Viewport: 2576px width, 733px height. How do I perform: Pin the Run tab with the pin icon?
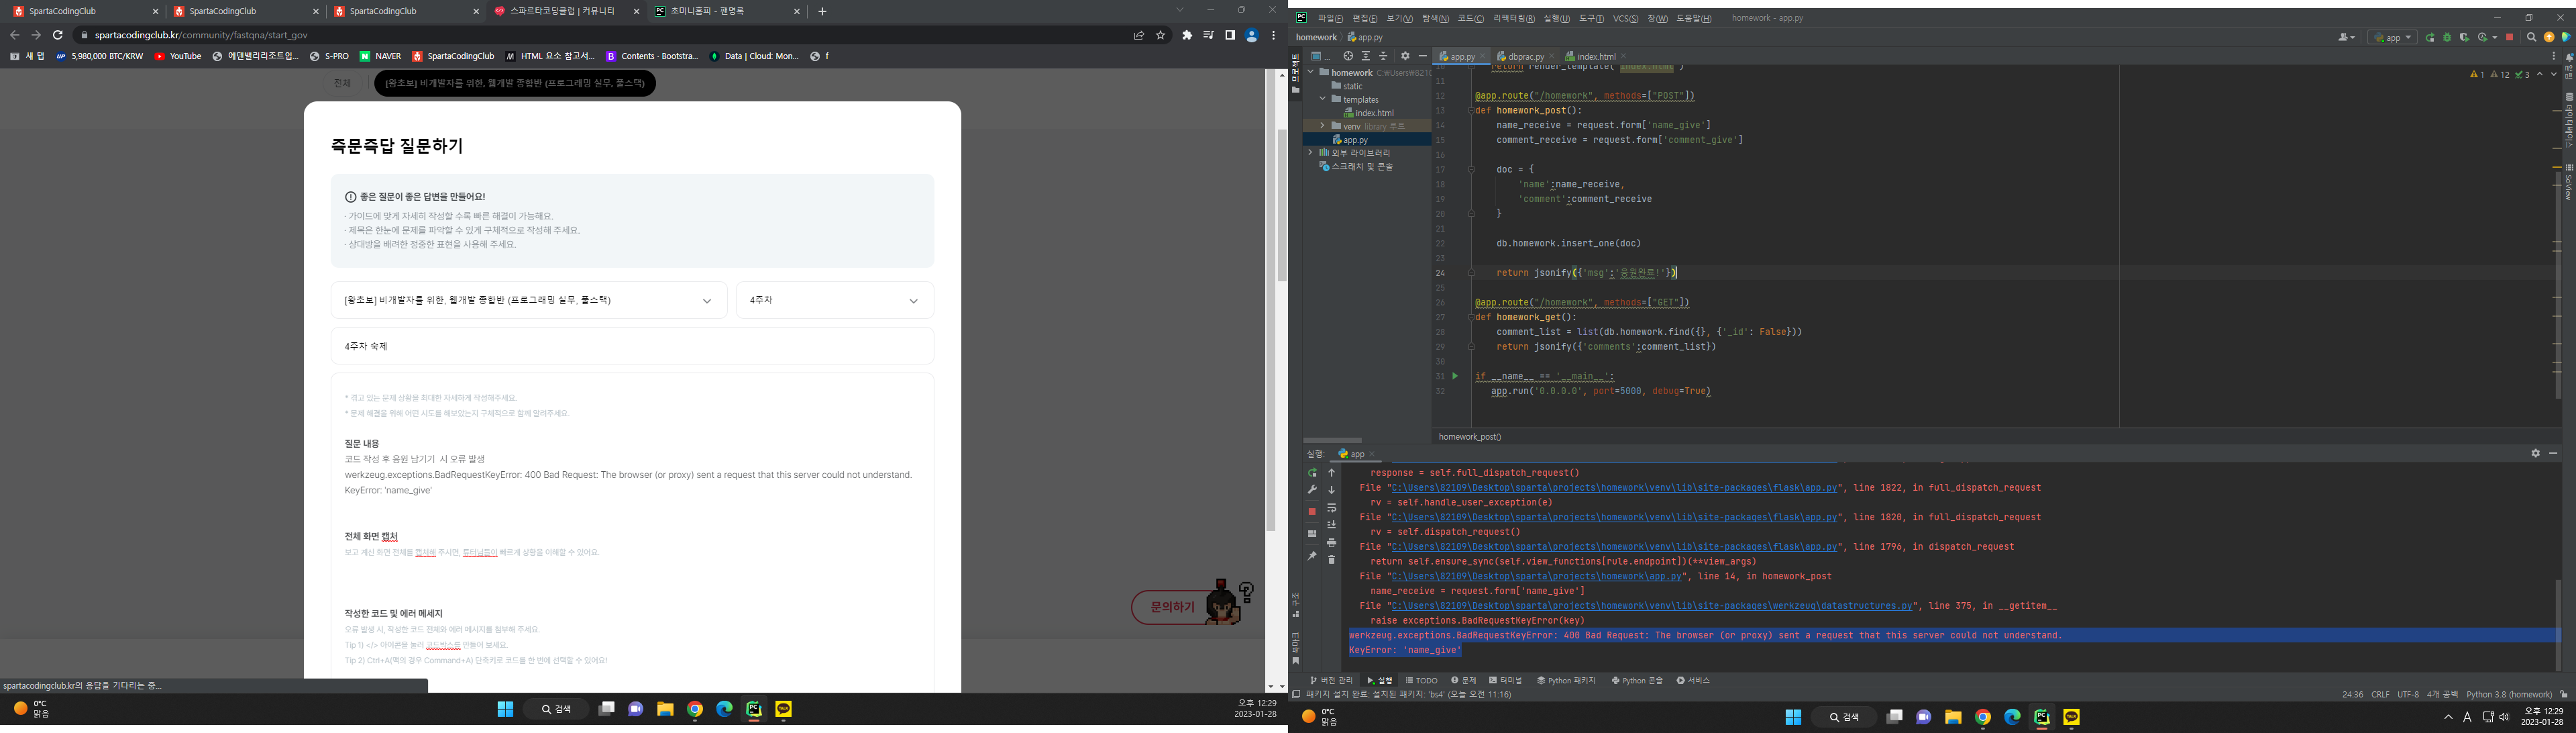tap(1312, 556)
